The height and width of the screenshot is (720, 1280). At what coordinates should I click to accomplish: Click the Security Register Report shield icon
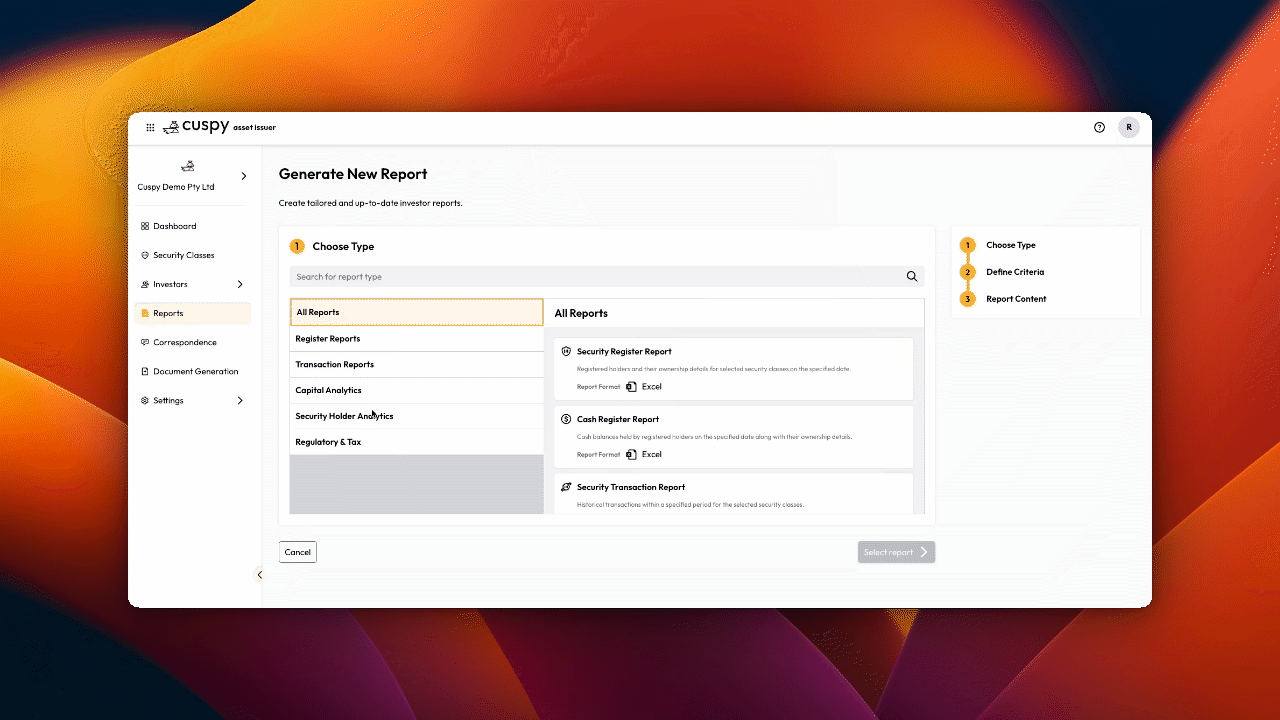[566, 352]
